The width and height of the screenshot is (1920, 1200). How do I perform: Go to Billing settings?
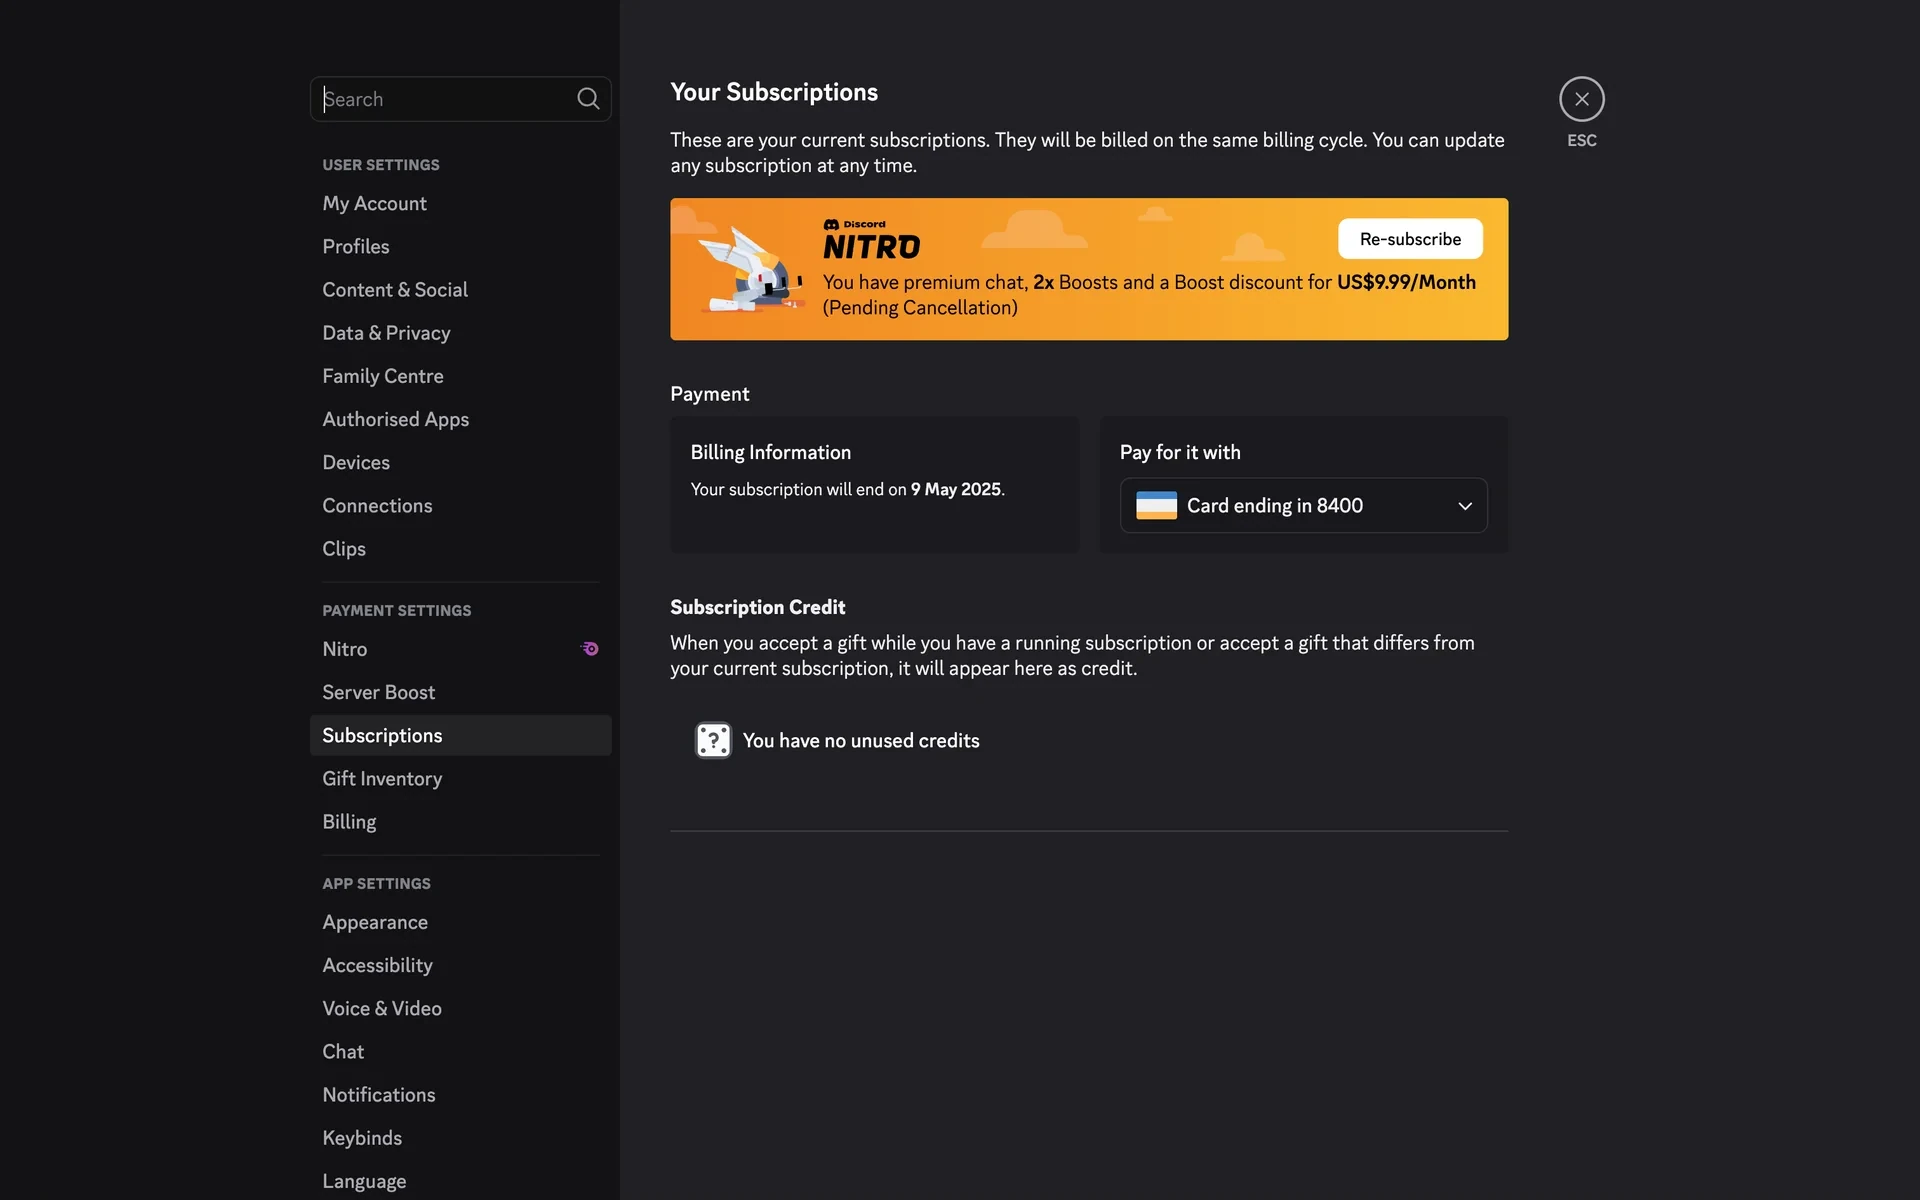[460, 822]
